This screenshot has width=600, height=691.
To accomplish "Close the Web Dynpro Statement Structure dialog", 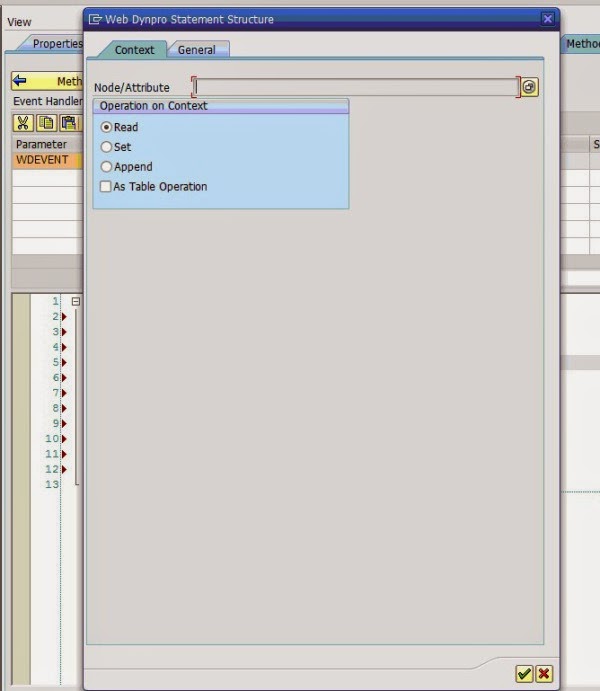I will click(547, 19).
